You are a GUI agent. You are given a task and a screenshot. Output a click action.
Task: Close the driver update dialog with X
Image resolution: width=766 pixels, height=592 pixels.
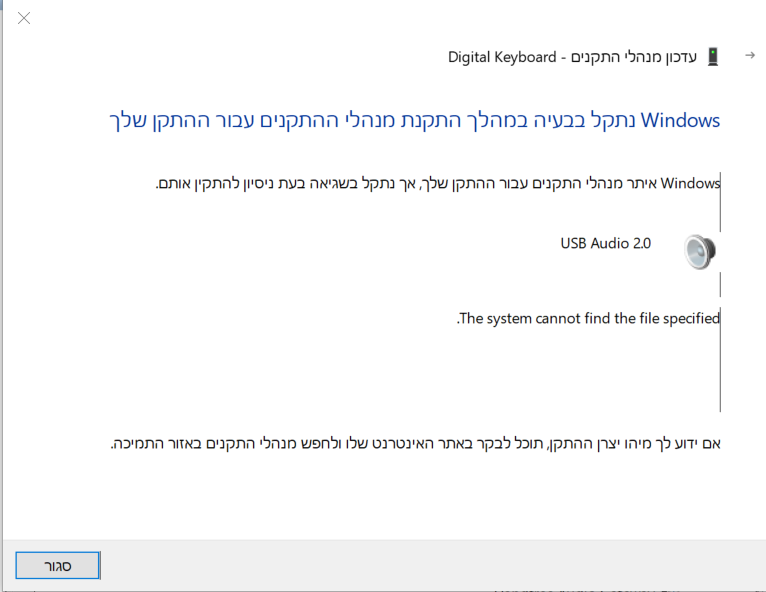[x=24, y=19]
